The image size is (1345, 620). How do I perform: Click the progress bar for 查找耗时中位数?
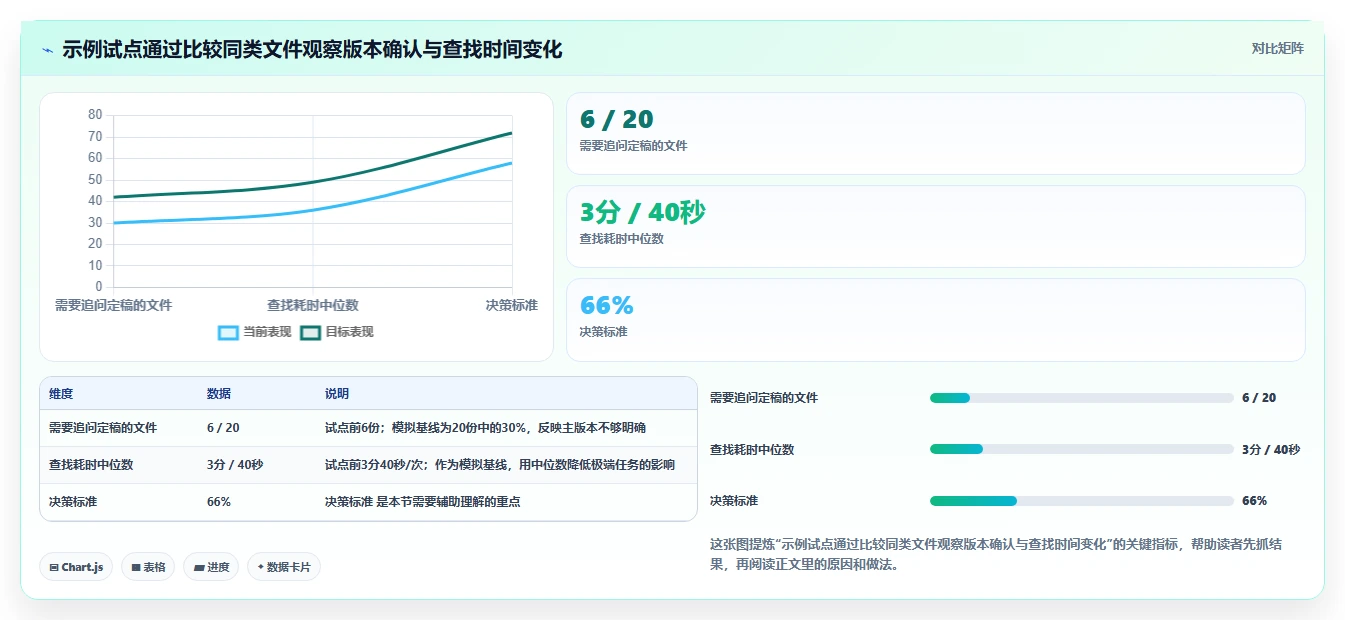tap(1081, 449)
